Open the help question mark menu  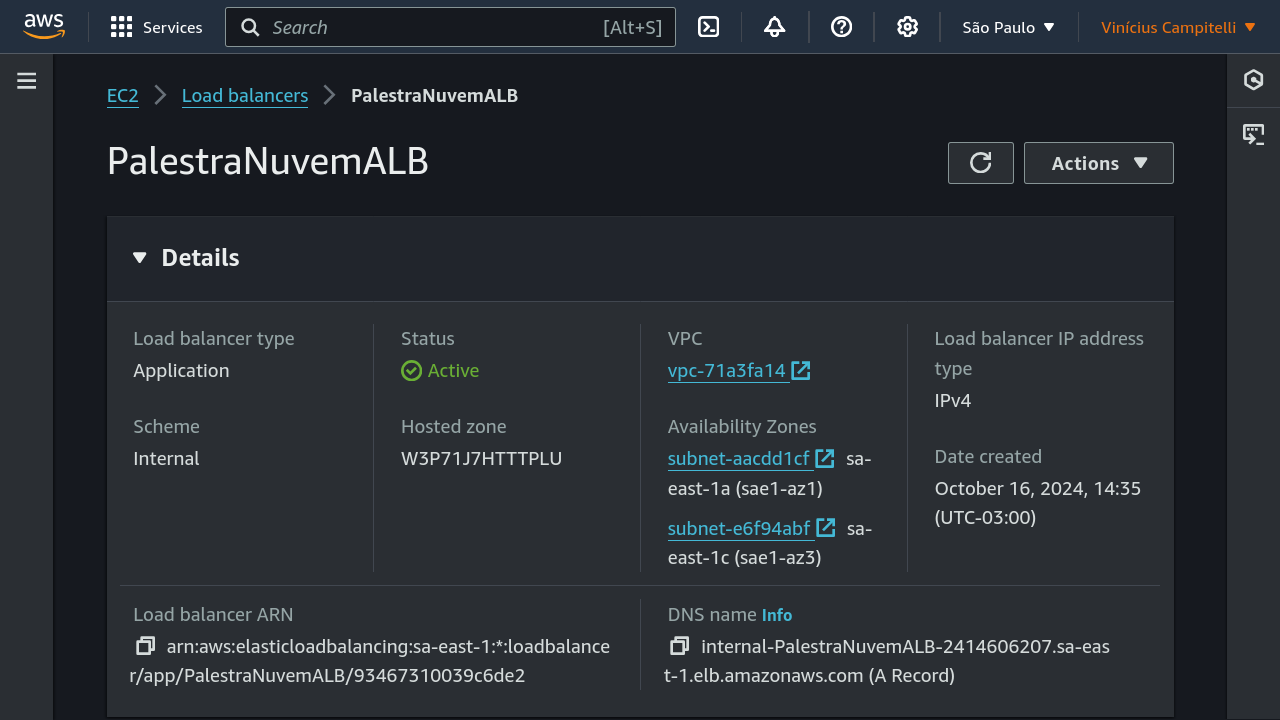842,27
